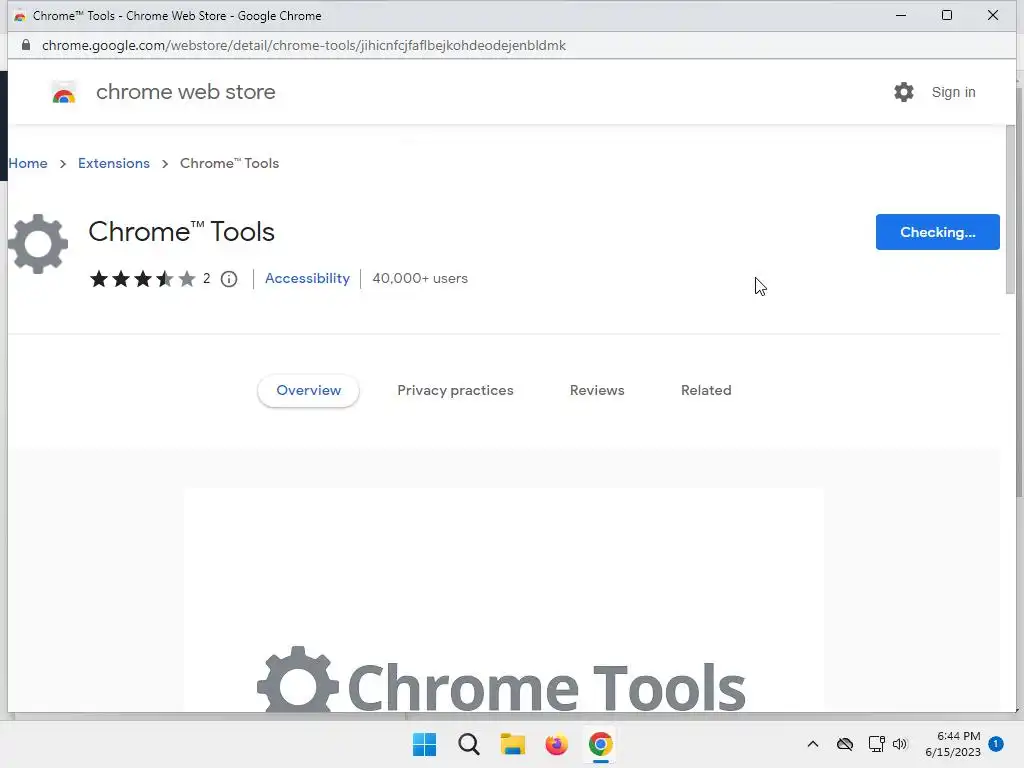Screen dimensions: 1024x768
Task: Click Sign in link
Action: [x=953, y=92]
